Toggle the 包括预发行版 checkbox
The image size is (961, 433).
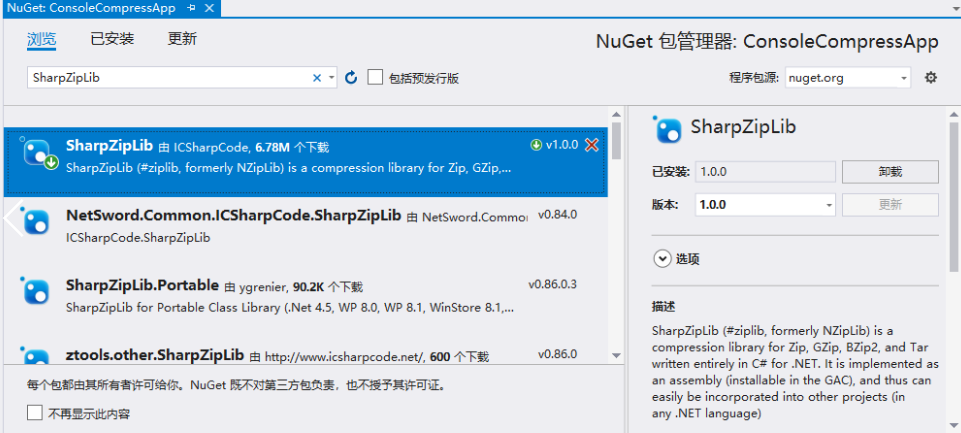point(375,77)
